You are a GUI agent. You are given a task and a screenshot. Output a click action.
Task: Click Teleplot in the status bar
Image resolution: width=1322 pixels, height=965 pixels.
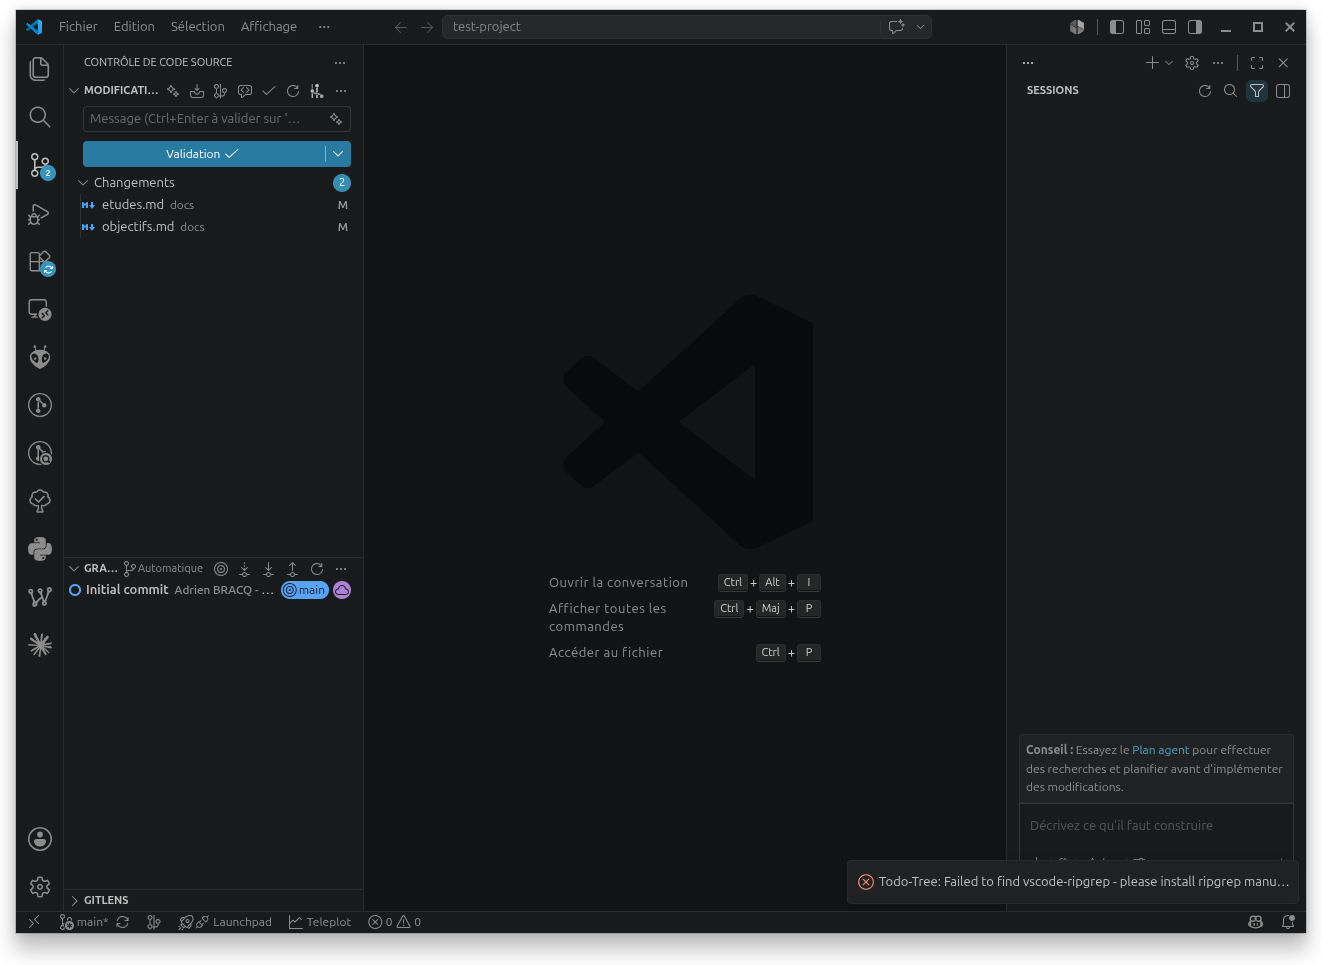(x=320, y=922)
